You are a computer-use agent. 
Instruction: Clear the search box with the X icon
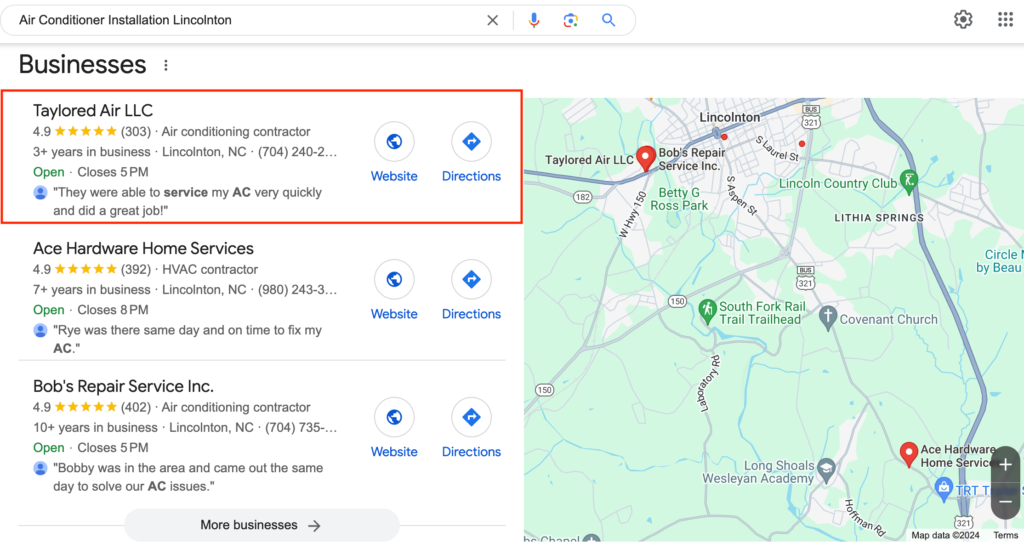[x=492, y=20]
